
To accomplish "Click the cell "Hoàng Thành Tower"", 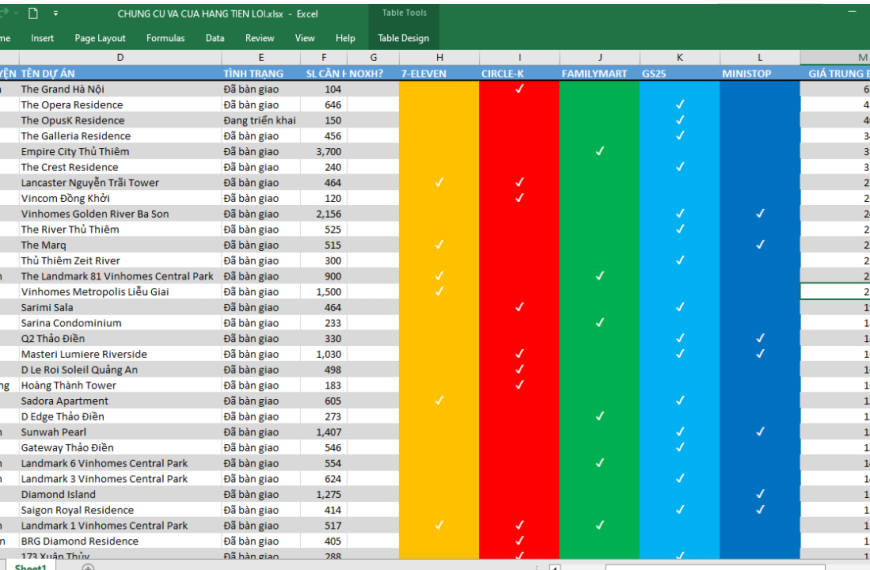I will (x=120, y=385).
